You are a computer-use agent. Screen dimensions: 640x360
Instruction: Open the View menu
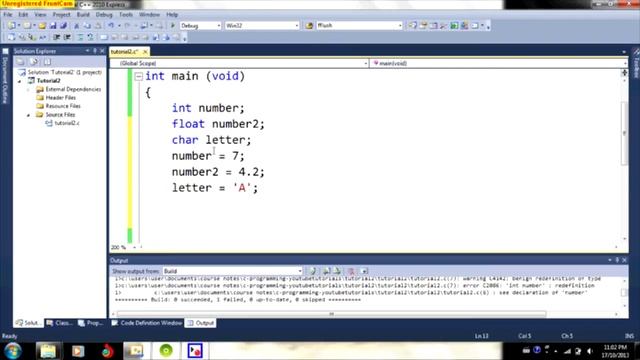point(40,14)
